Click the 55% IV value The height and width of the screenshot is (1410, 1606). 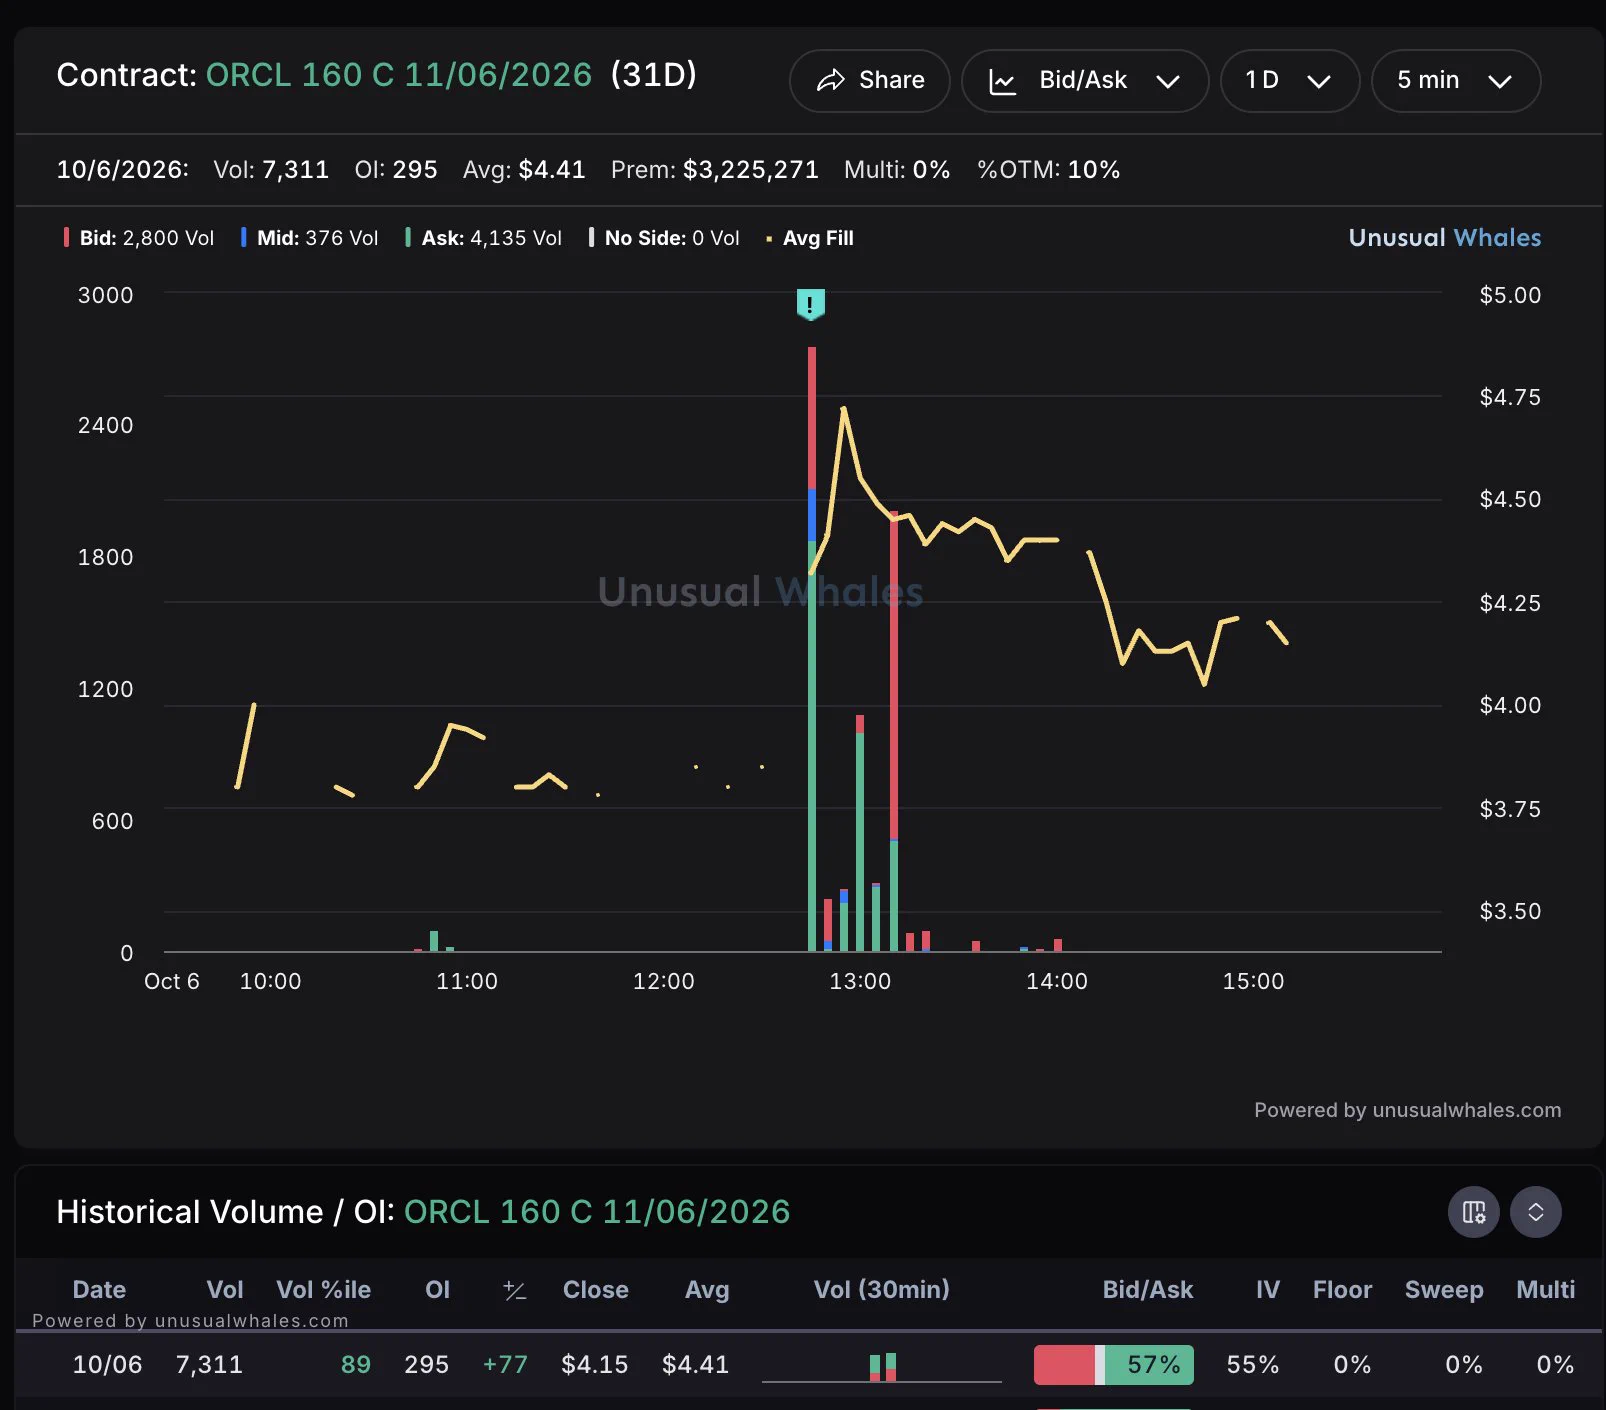1253,1365
